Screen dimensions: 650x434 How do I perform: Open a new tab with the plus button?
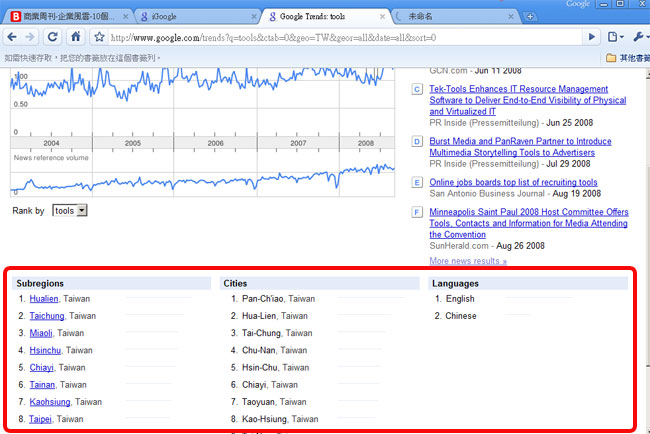[x=530, y=17]
